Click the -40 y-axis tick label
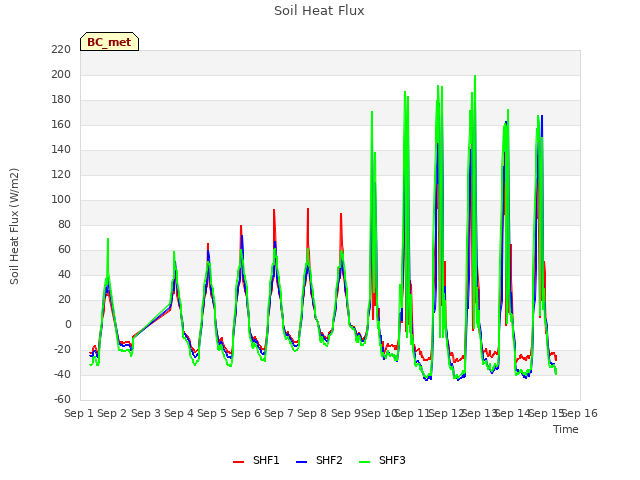The image size is (640, 480). coord(62,375)
